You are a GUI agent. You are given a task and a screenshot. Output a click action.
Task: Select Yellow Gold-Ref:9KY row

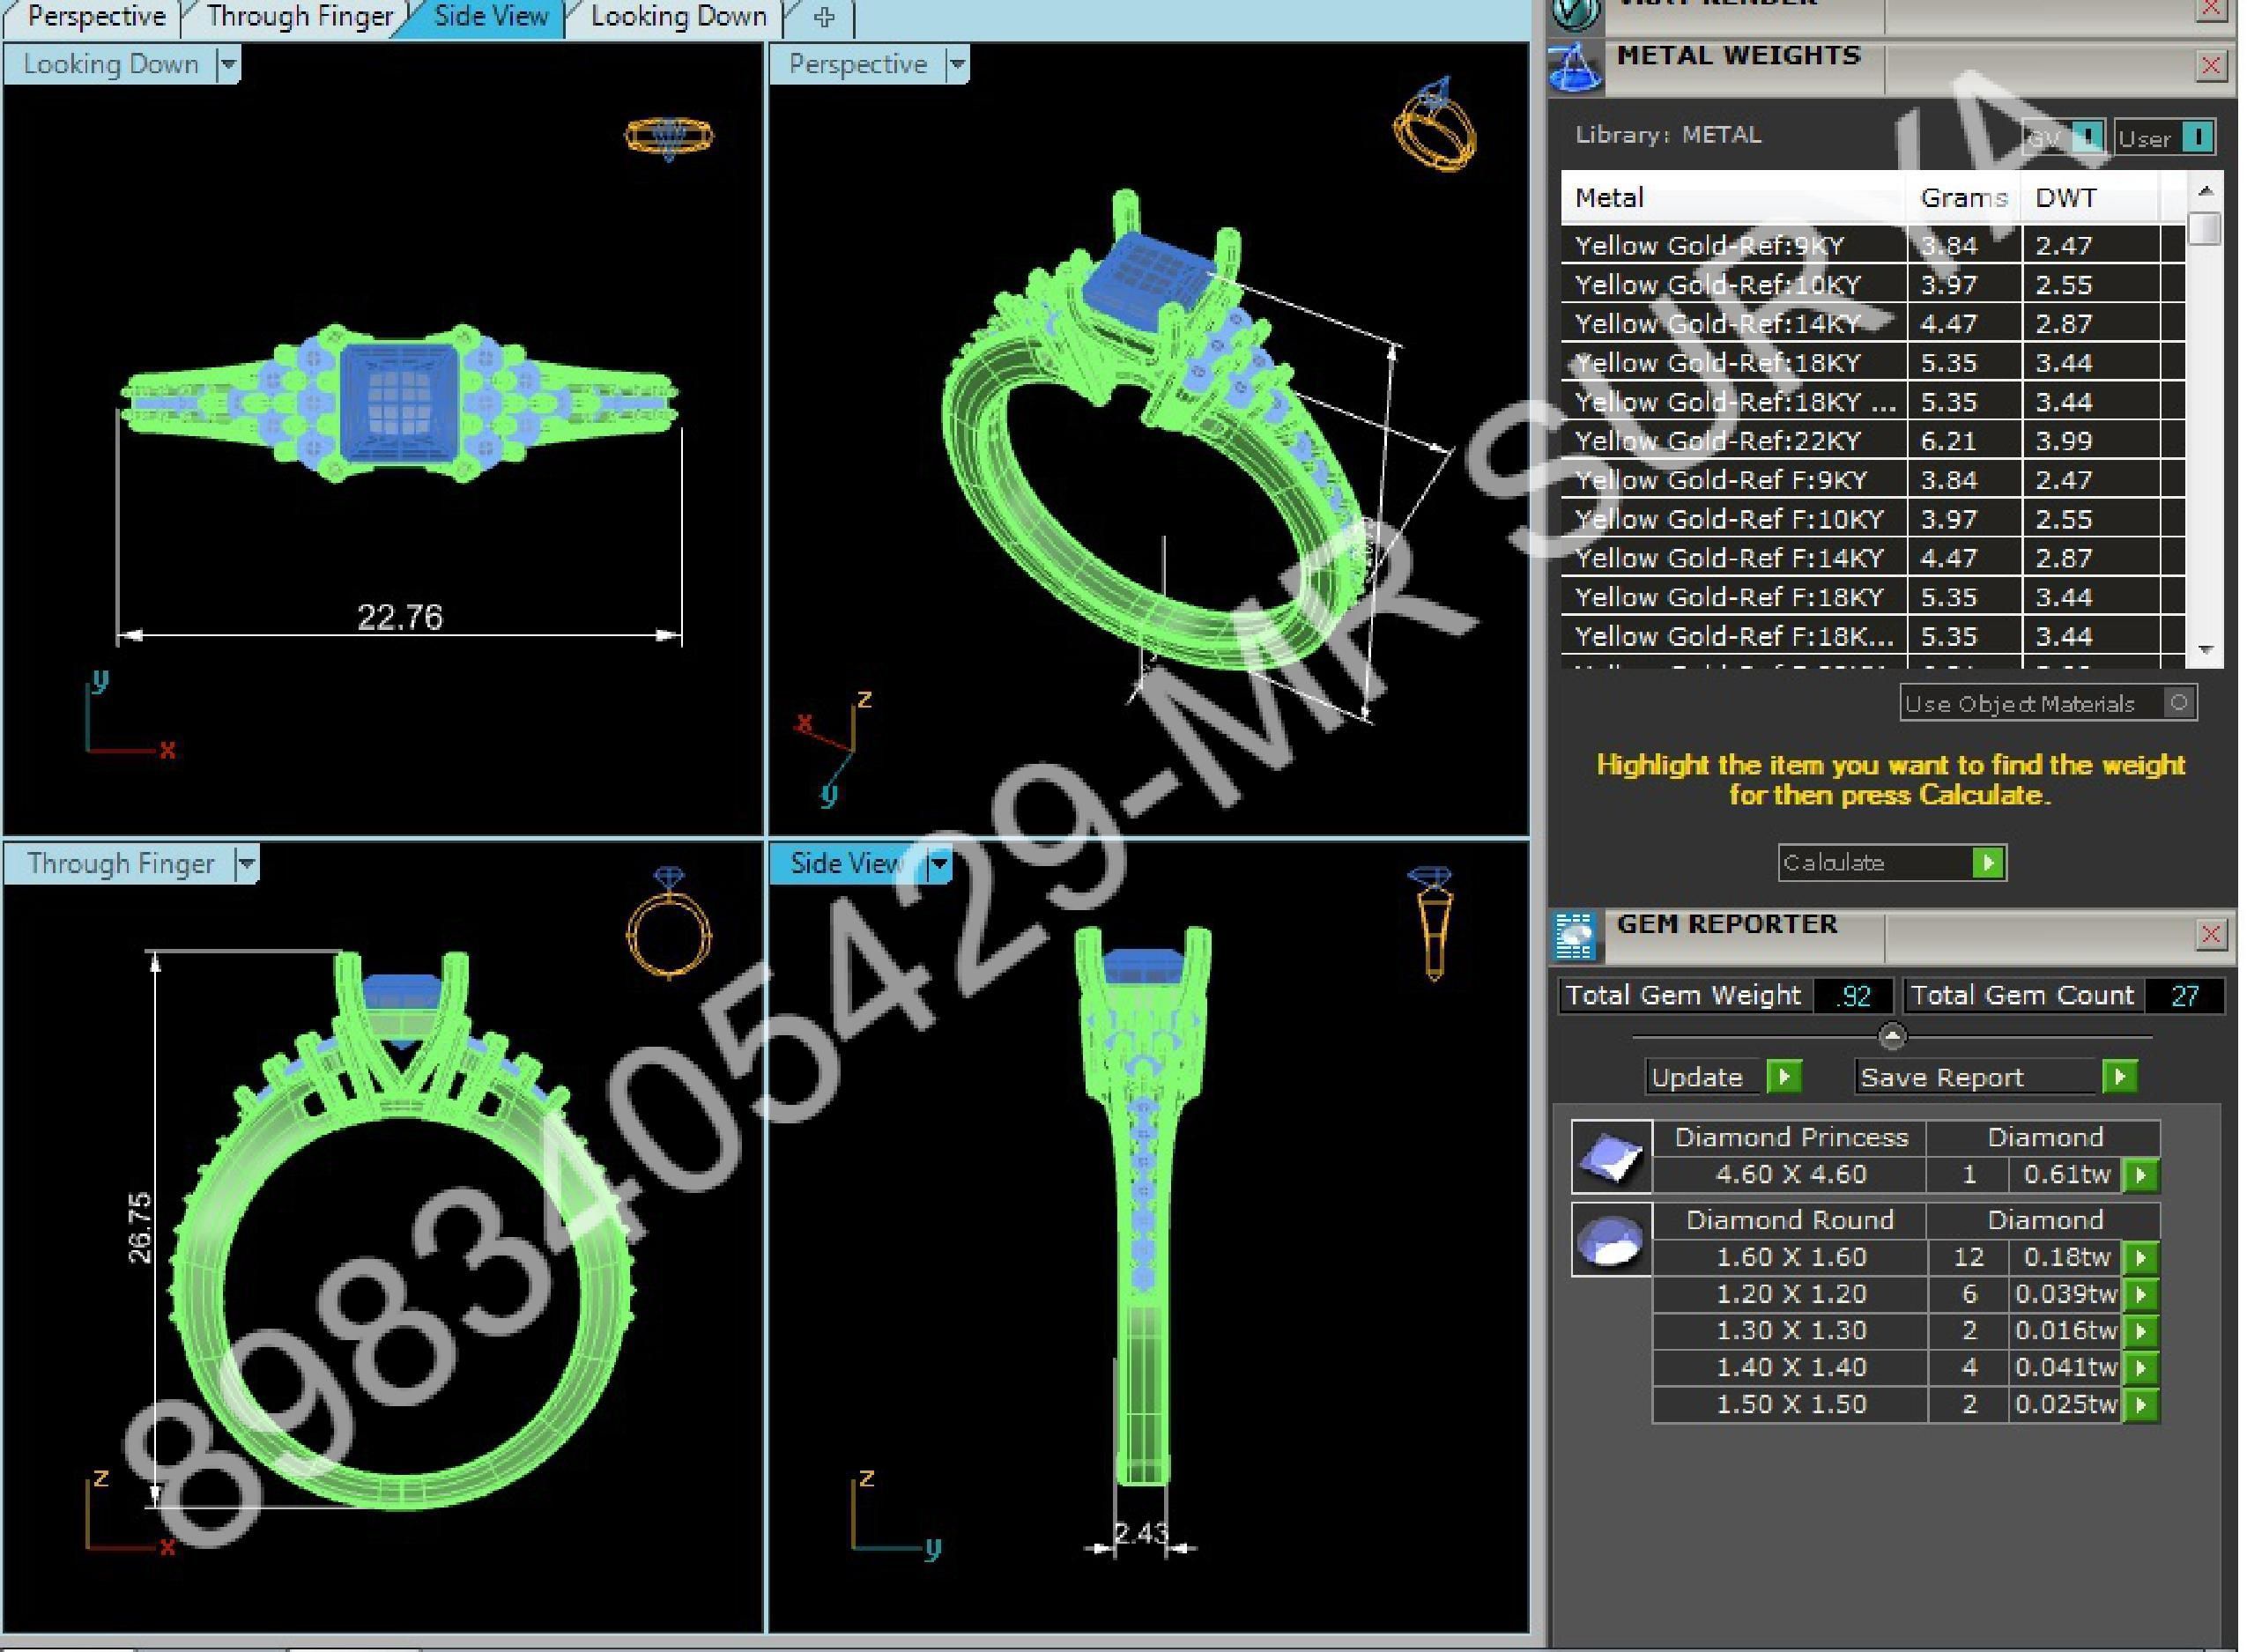pyautogui.click(x=1872, y=245)
